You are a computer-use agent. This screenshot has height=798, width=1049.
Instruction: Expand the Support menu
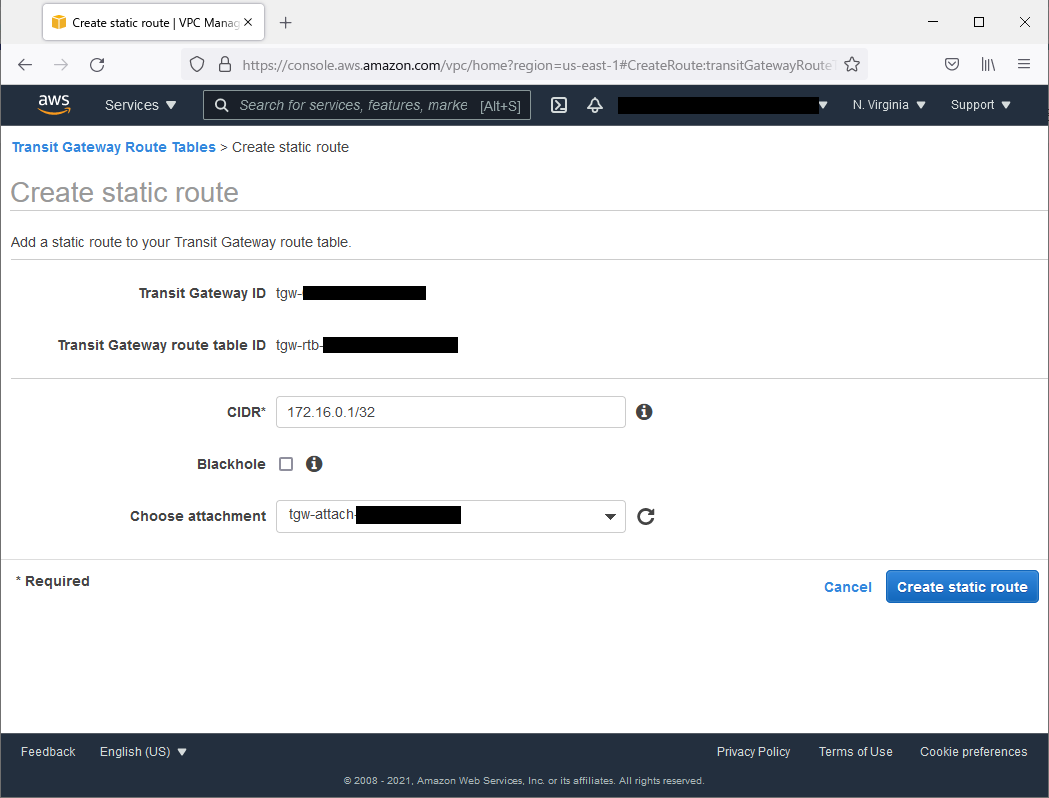(x=980, y=105)
